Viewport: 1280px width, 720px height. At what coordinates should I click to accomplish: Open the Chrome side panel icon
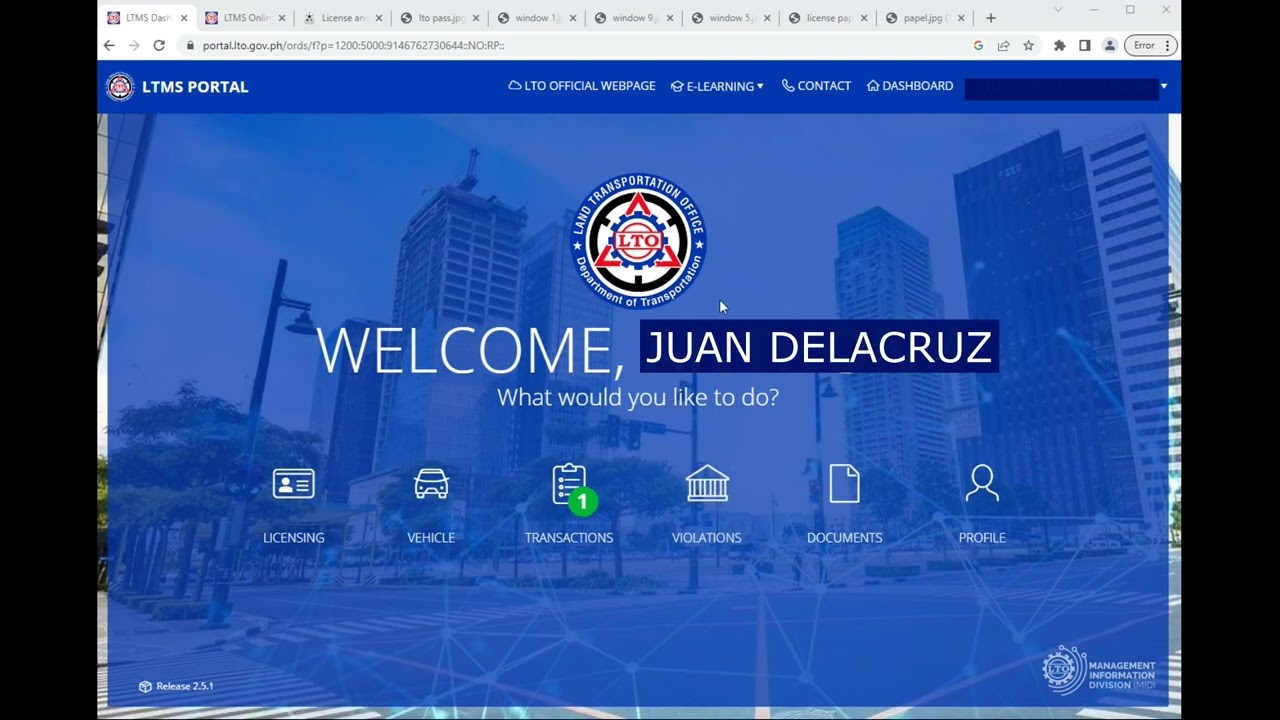(x=1084, y=46)
